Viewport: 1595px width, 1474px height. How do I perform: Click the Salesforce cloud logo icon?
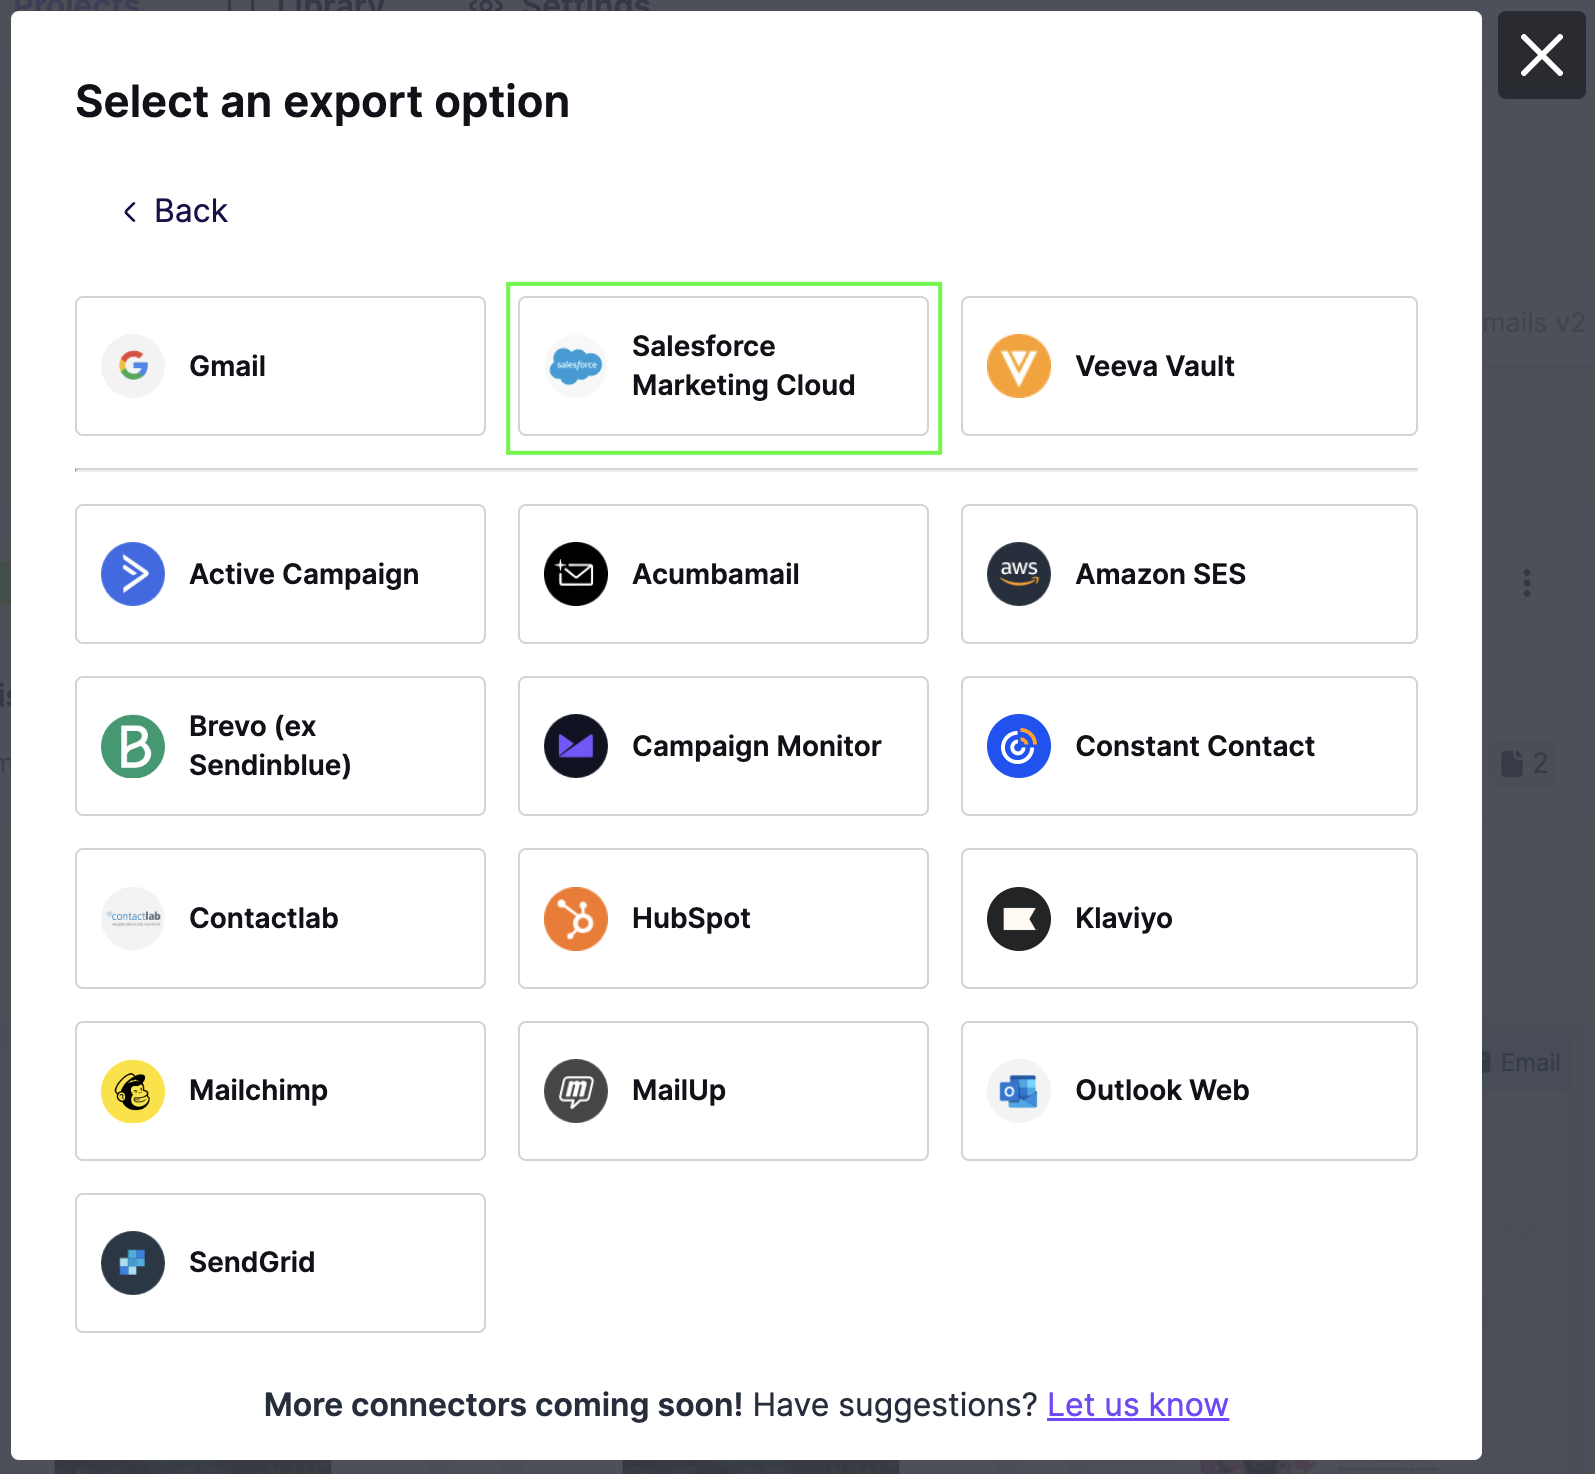click(x=576, y=366)
